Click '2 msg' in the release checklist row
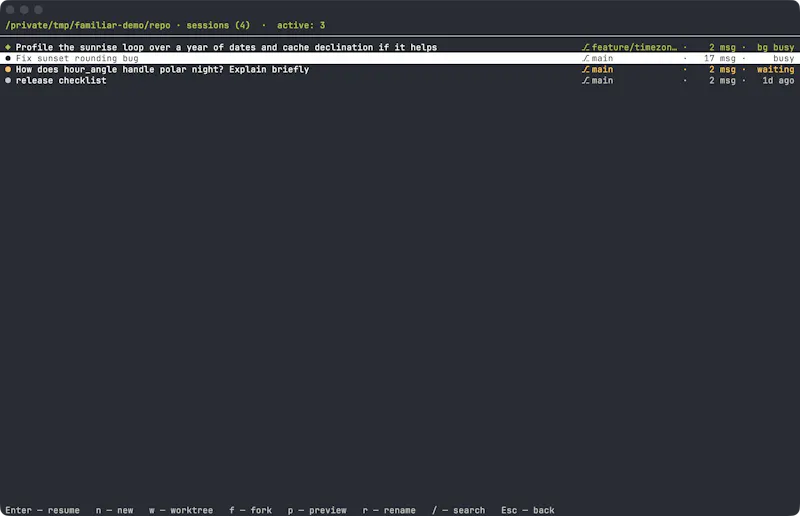This screenshot has height=516, width=800. [x=722, y=81]
